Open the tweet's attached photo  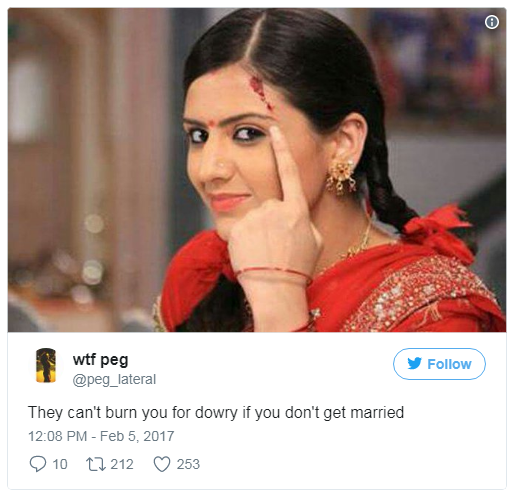pyautogui.click(x=257, y=170)
